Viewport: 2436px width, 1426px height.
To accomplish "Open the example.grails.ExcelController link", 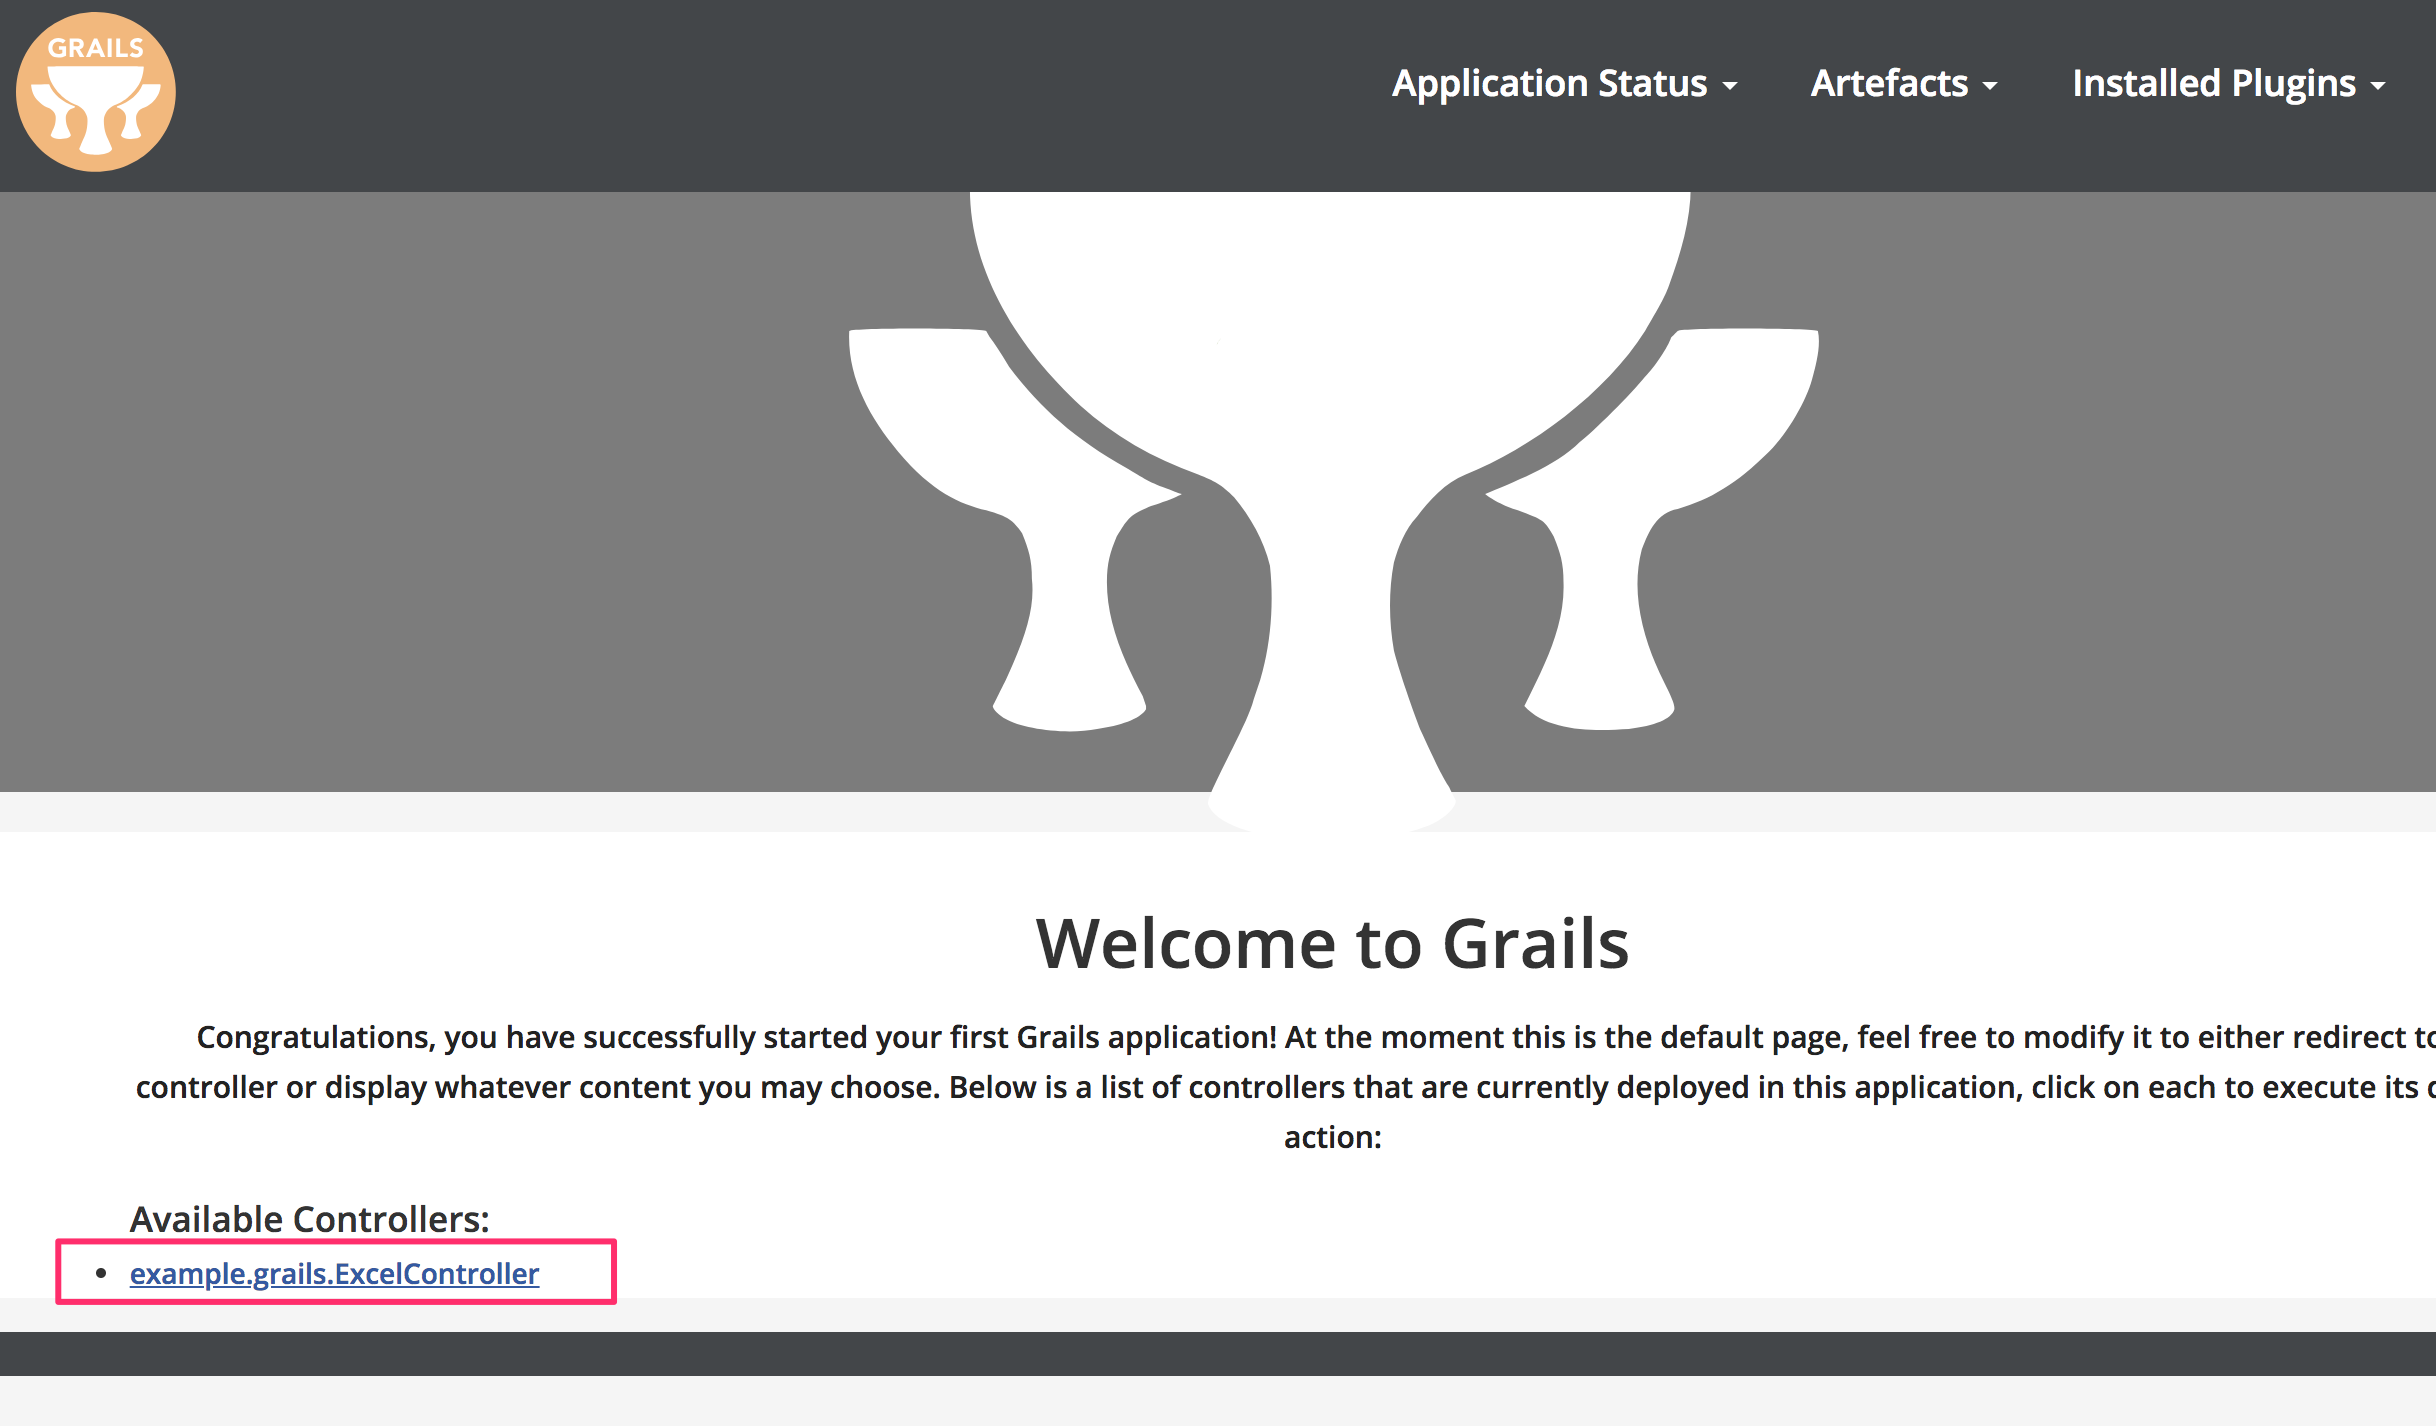I will point(334,1273).
